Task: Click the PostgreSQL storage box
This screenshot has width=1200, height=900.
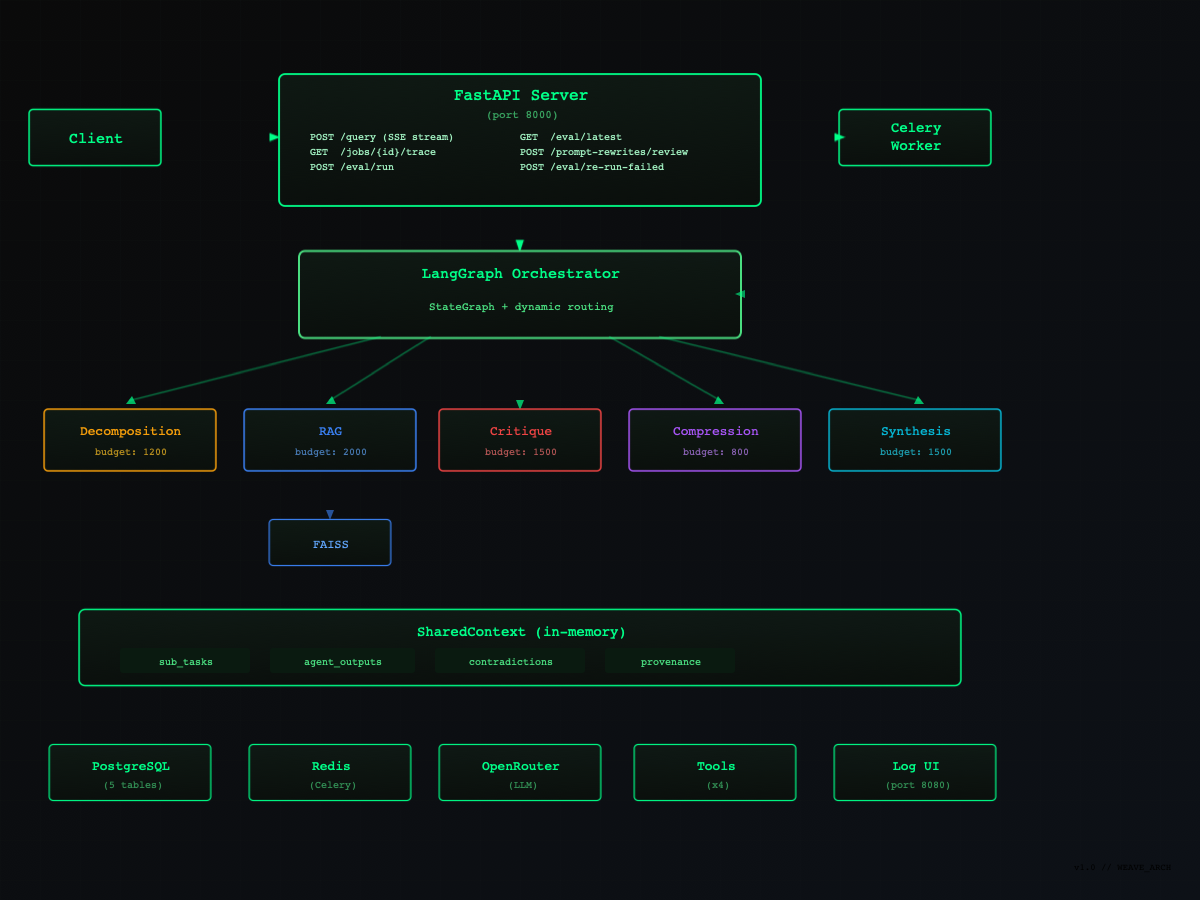Action: [x=130, y=773]
